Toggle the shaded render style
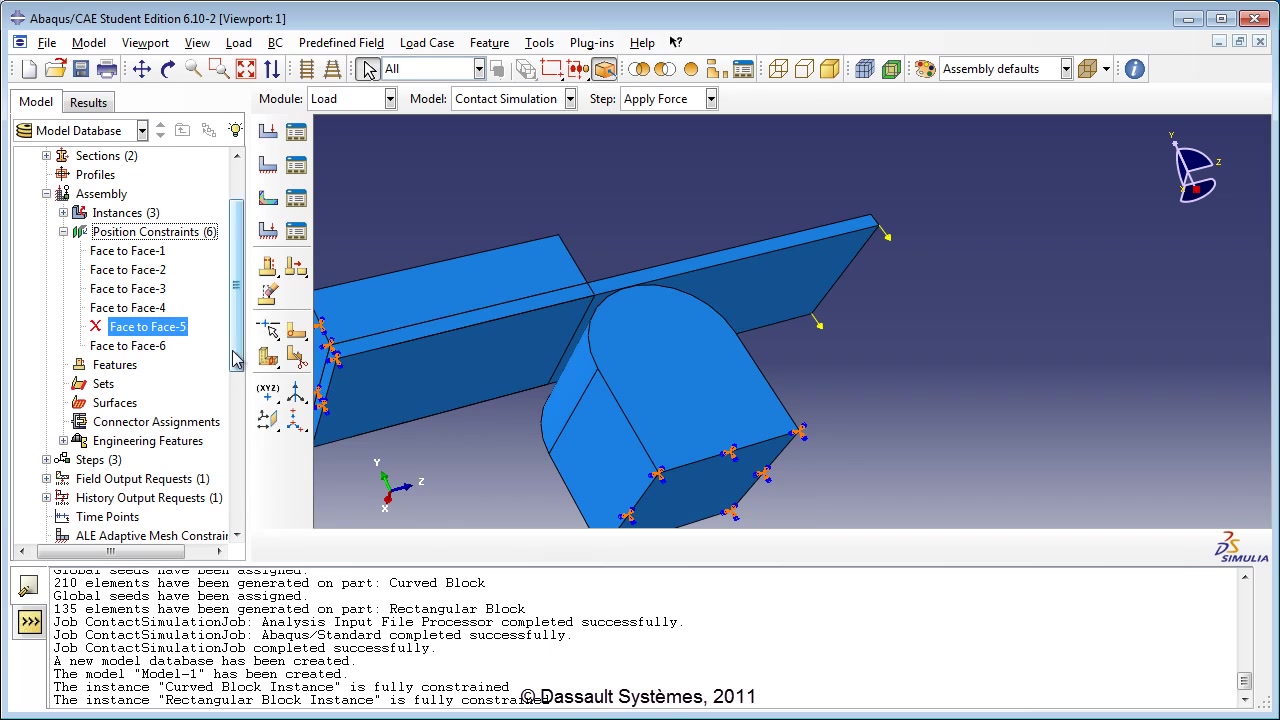 coord(829,69)
